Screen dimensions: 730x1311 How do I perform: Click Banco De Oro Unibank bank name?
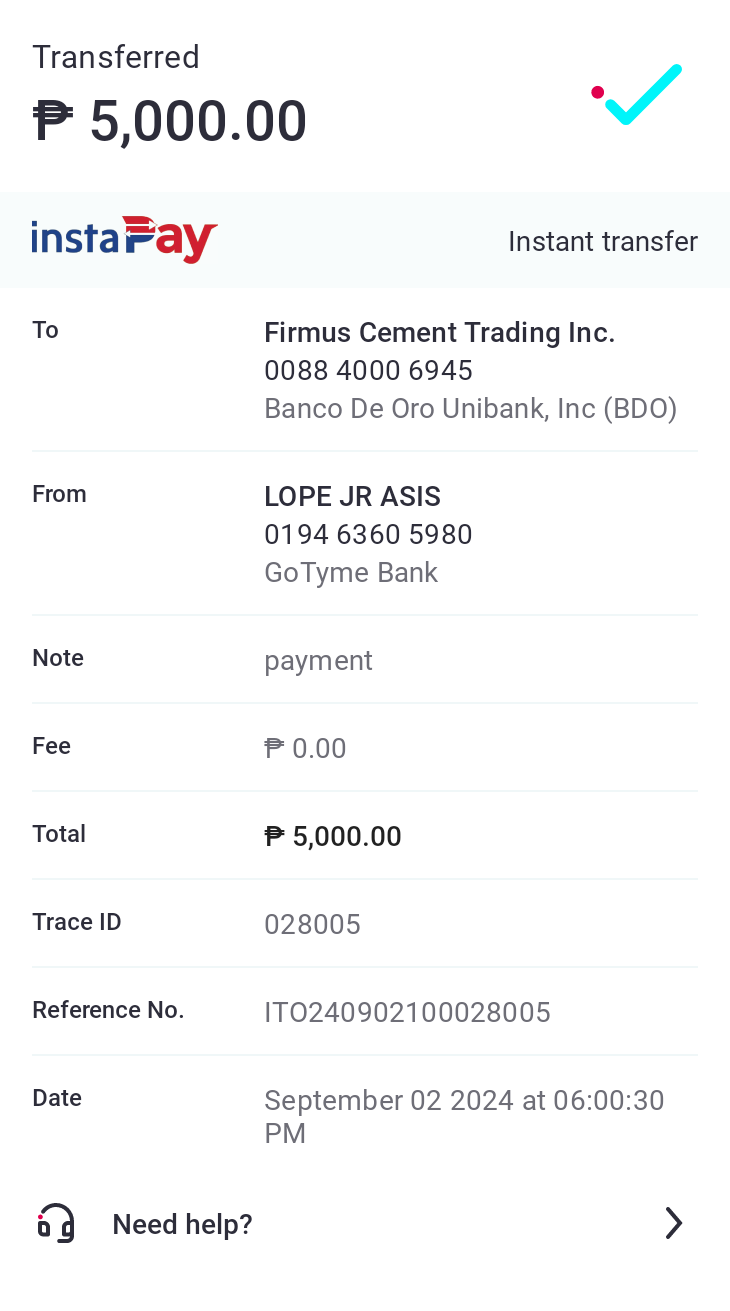[470, 409]
